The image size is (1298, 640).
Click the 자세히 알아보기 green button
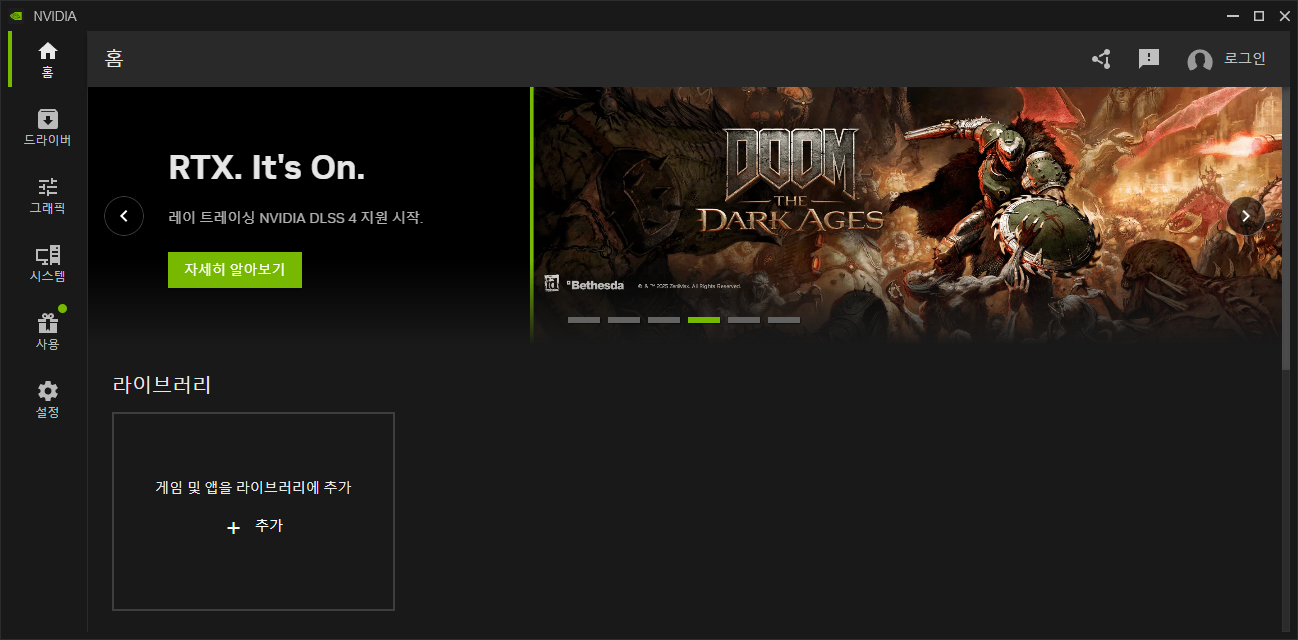tap(235, 270)
